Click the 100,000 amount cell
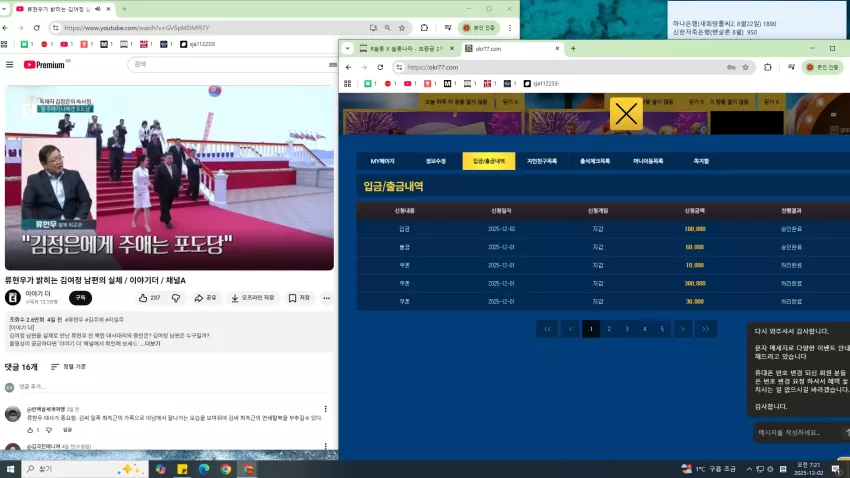The image size is (850, 478). pos(694,229)
